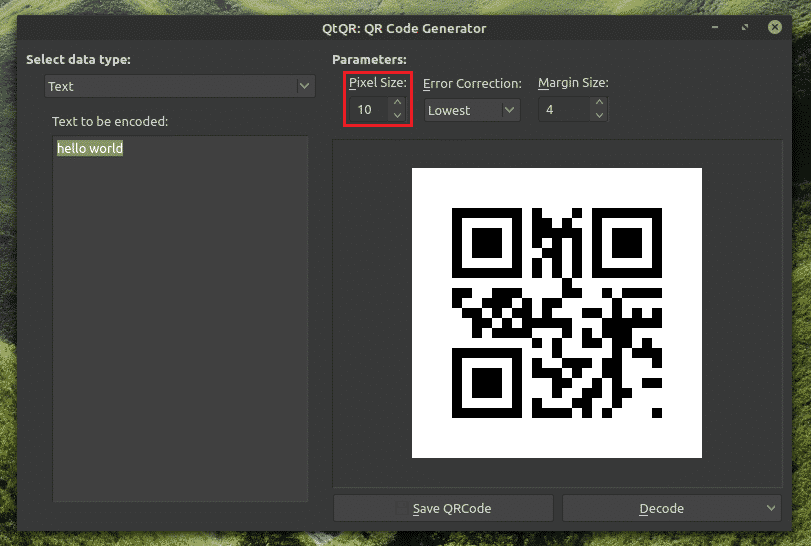Image resolution: width=811 pixels, height=546 pixels.
Task: Expand the Error Correction dropdown showing Lowest
Action: (x=472, y=110)
